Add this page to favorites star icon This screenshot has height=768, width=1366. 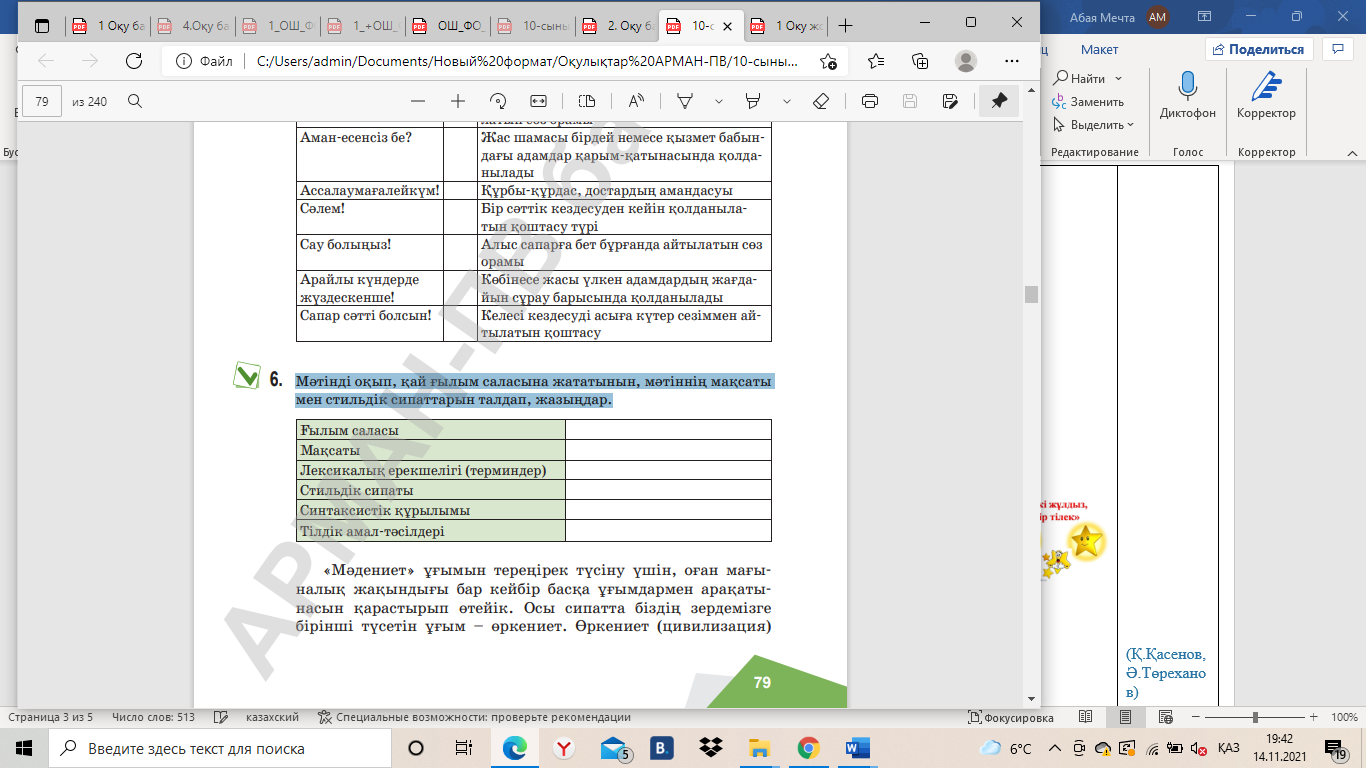pos(828,61)
